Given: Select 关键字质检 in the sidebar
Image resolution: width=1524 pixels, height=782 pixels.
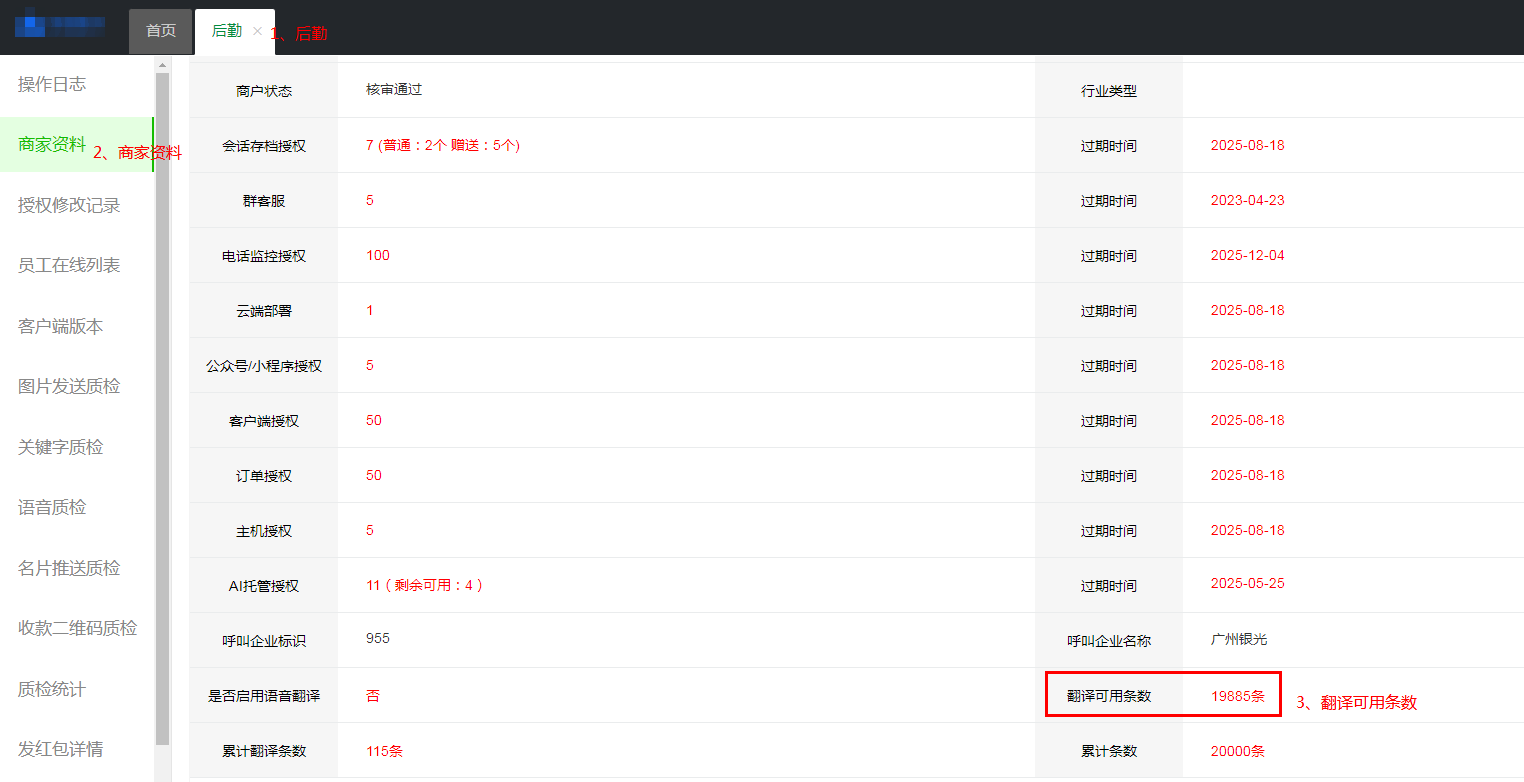Looking at the screenshot, I should 60,447.
